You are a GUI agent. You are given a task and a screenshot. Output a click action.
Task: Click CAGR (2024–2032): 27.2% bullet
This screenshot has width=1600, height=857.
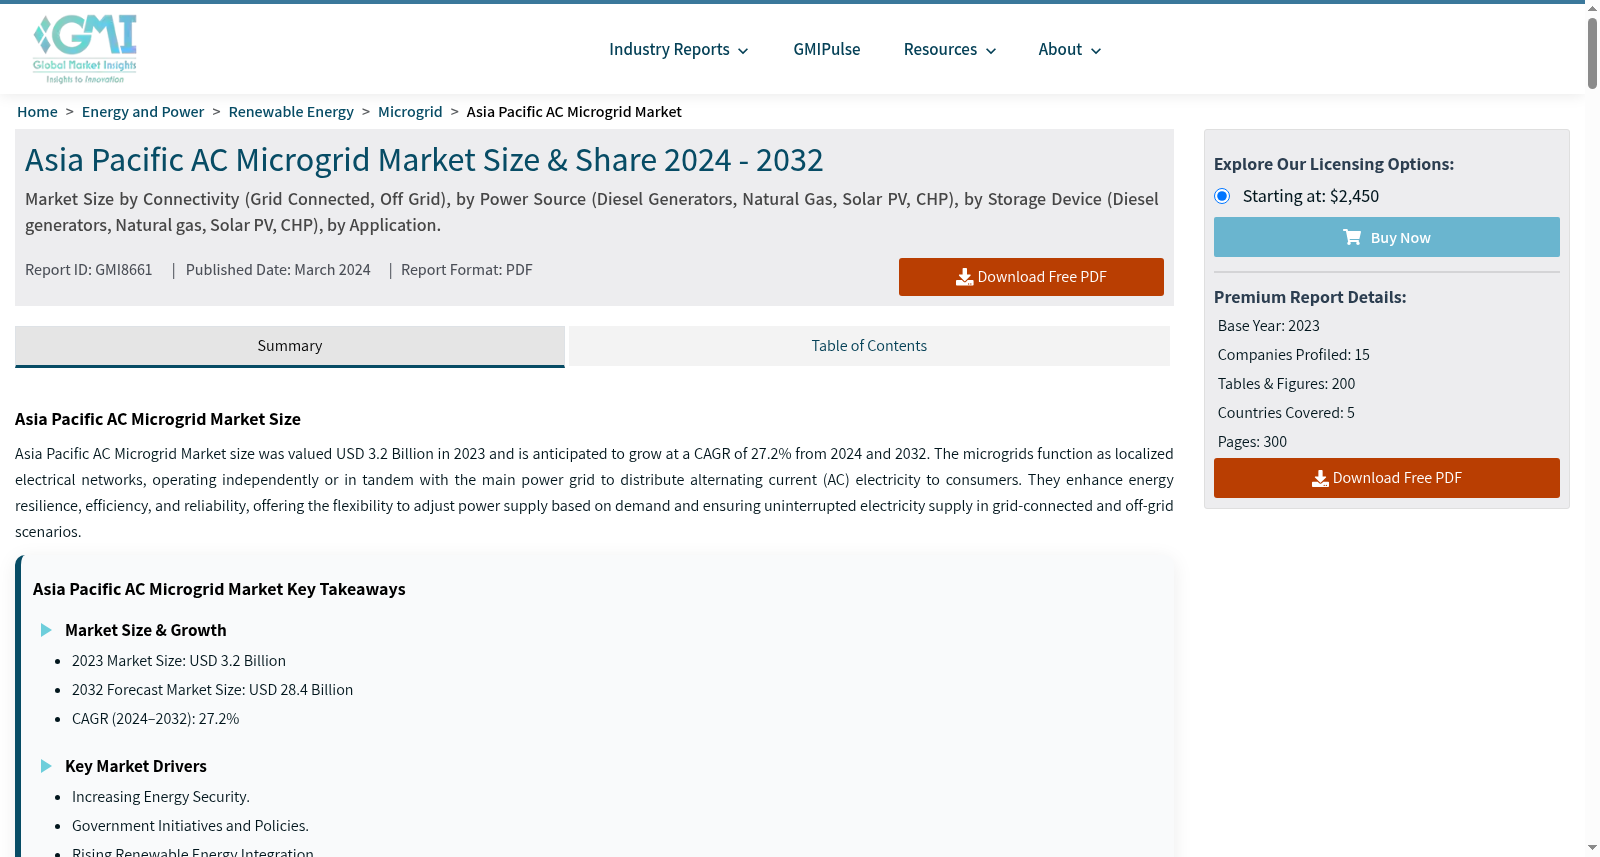pyautogui.click(x=156, y=719)
